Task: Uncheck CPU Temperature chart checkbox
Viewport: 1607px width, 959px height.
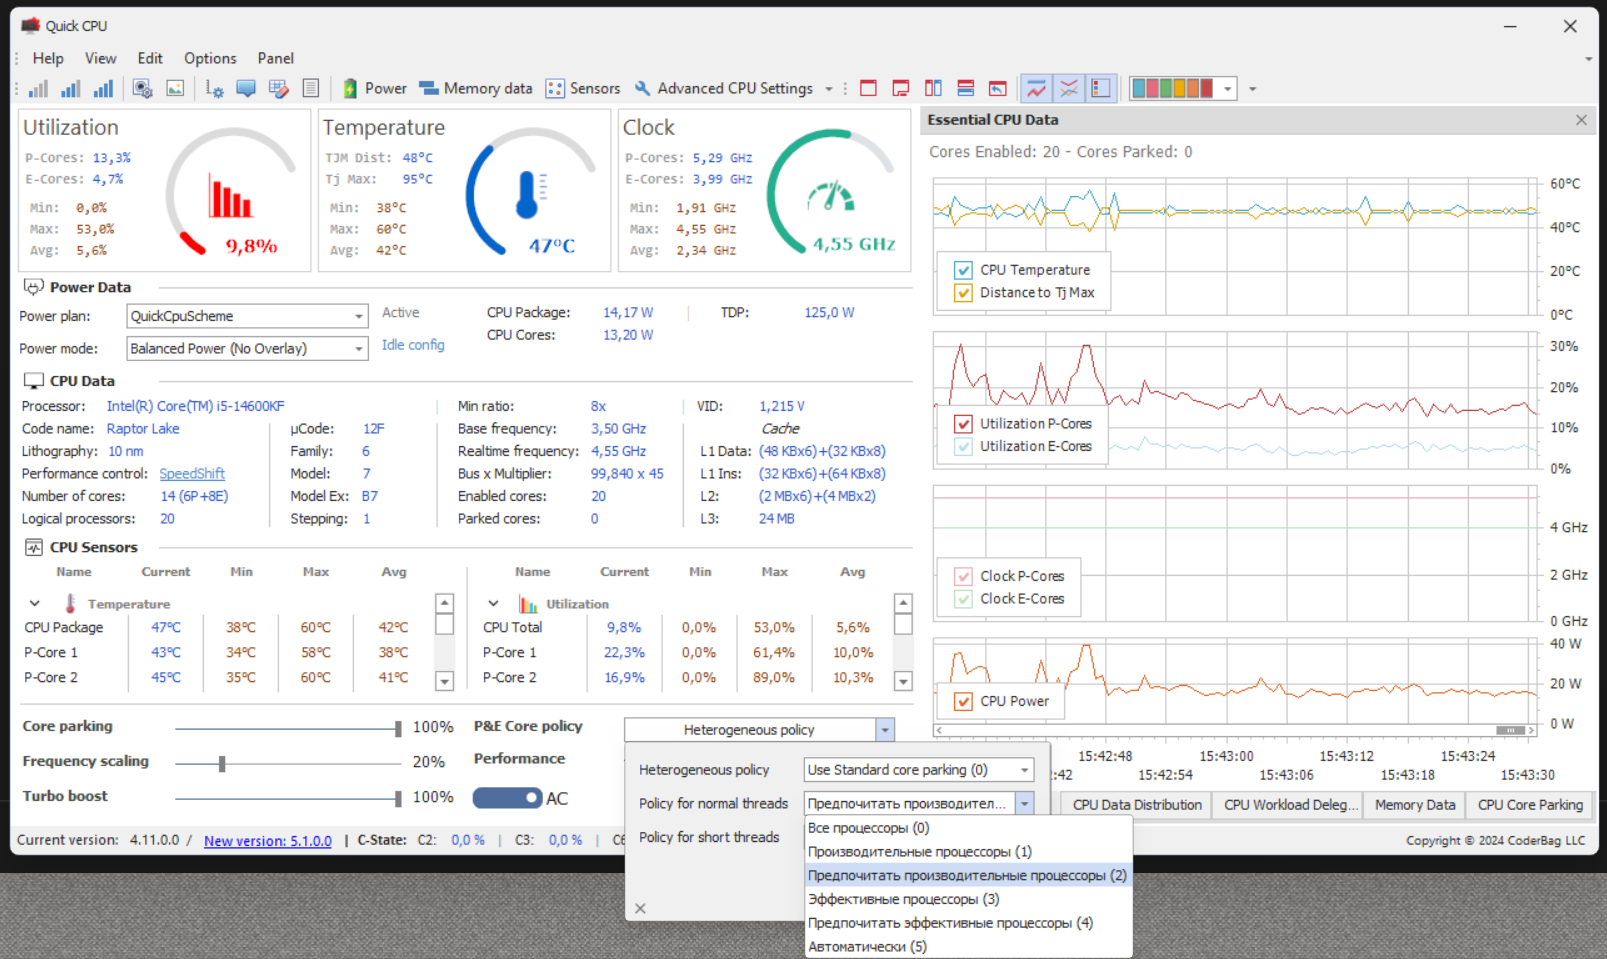Action: pos(964,270)
